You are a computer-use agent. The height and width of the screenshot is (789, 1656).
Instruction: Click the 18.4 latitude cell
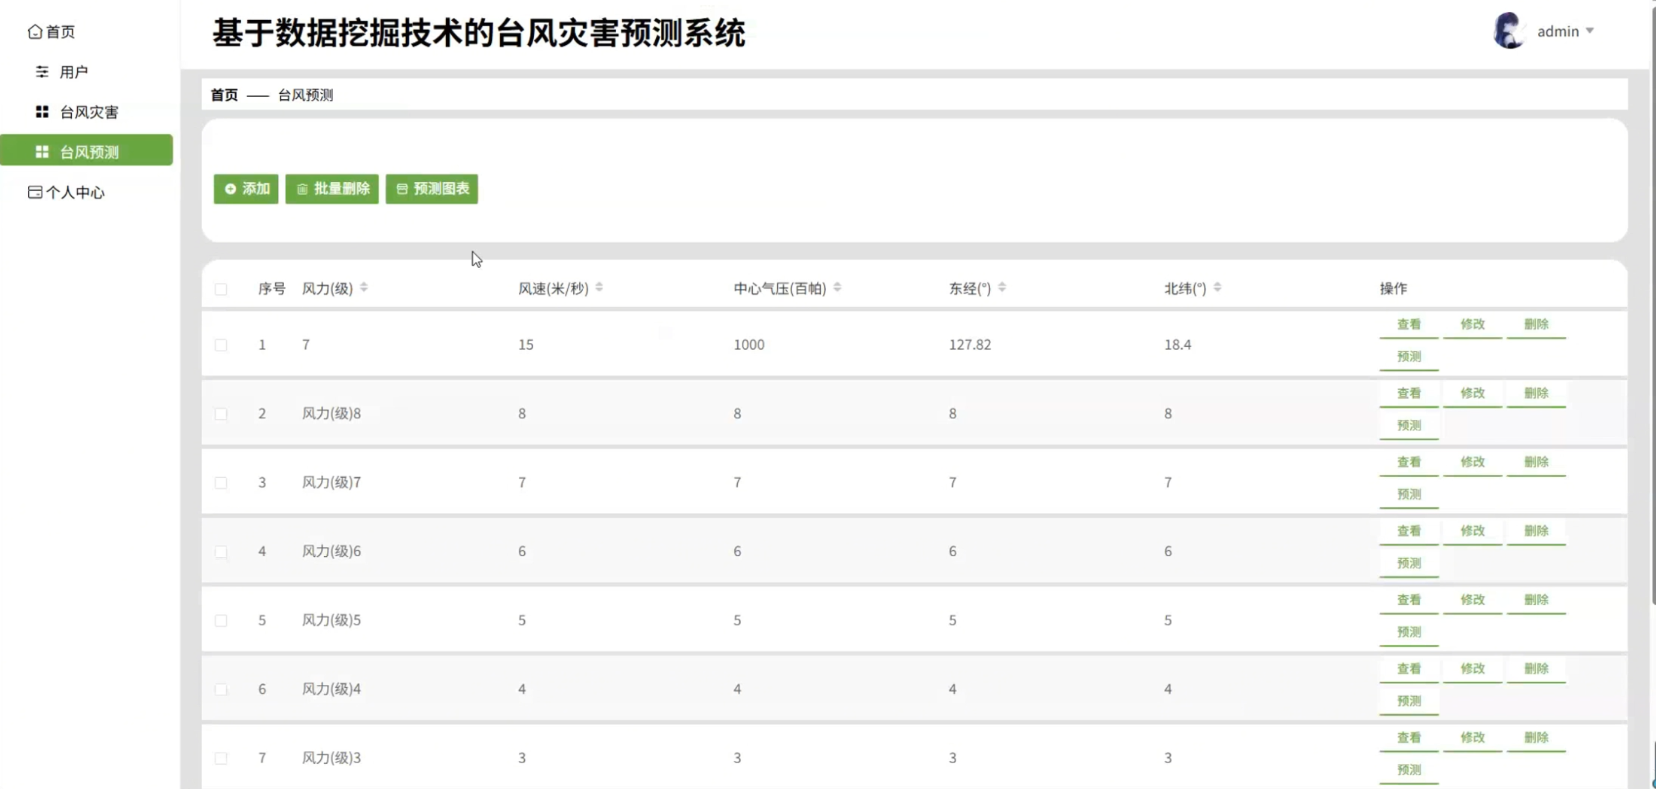1178,345
